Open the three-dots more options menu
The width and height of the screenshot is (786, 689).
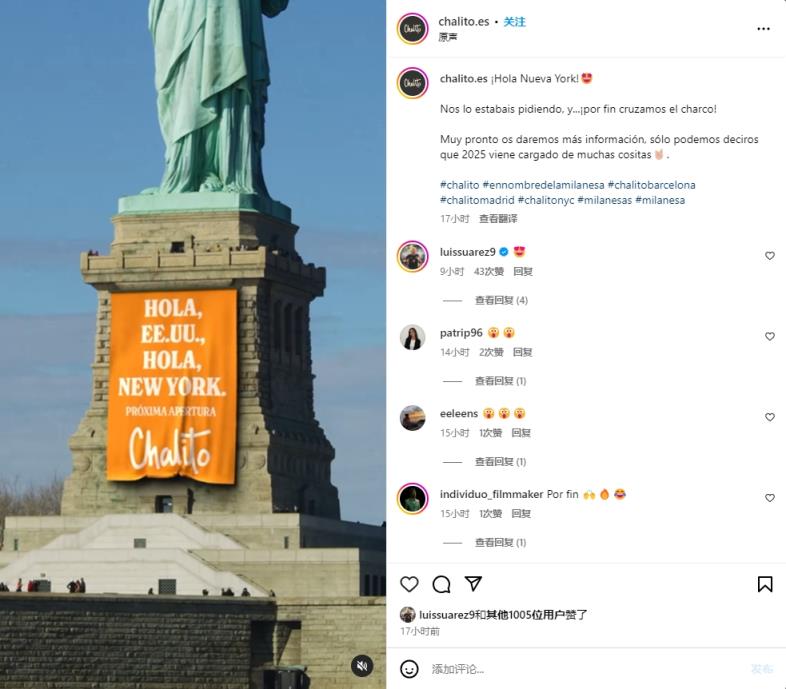tap(763, 29)
